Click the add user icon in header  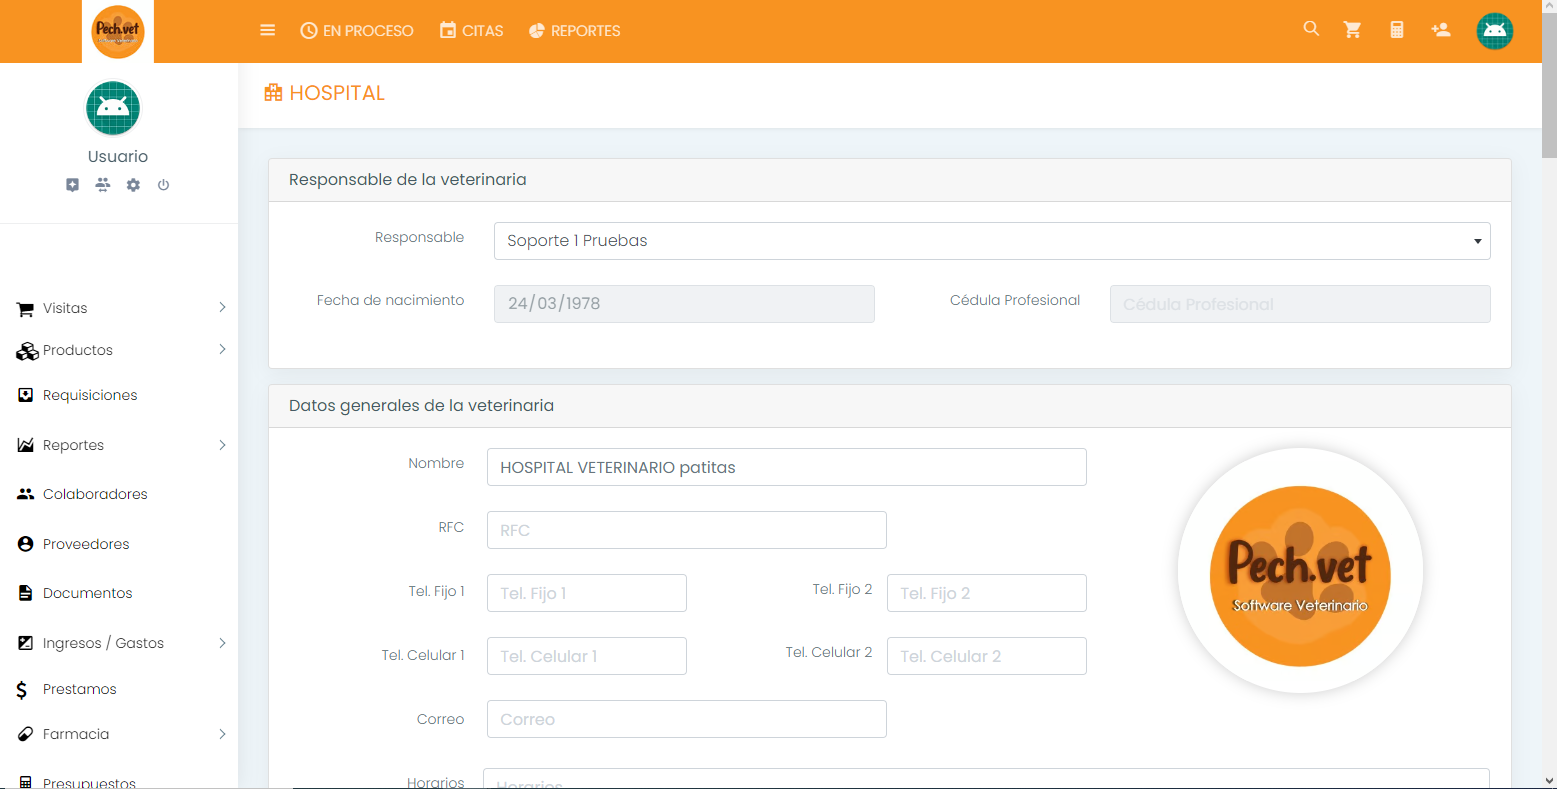1441,30
